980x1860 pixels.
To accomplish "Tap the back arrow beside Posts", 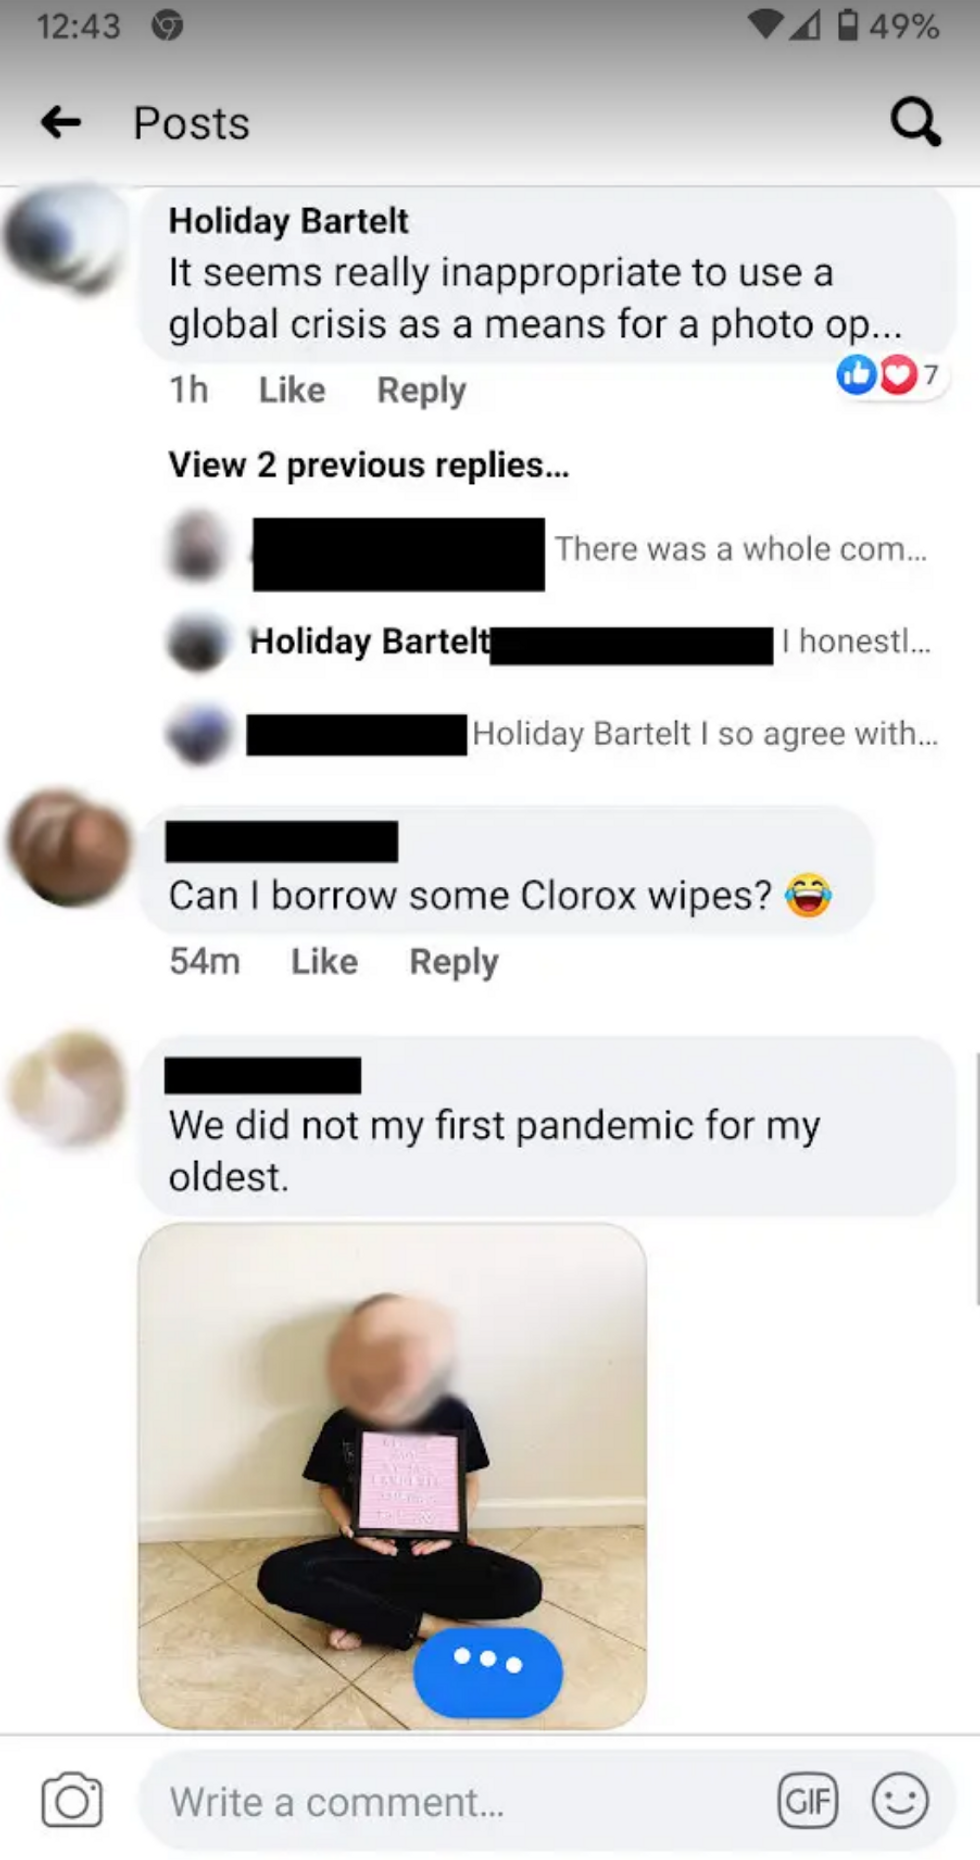I will coord(61,123).
